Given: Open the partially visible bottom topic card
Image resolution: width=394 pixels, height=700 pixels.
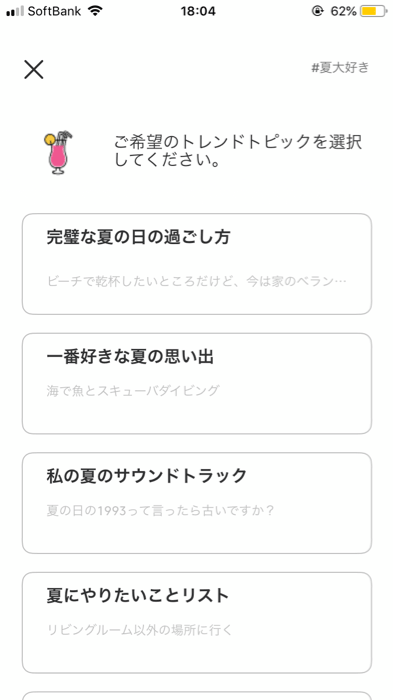Looking at the screenshot, I should click(x=197, y=696).
